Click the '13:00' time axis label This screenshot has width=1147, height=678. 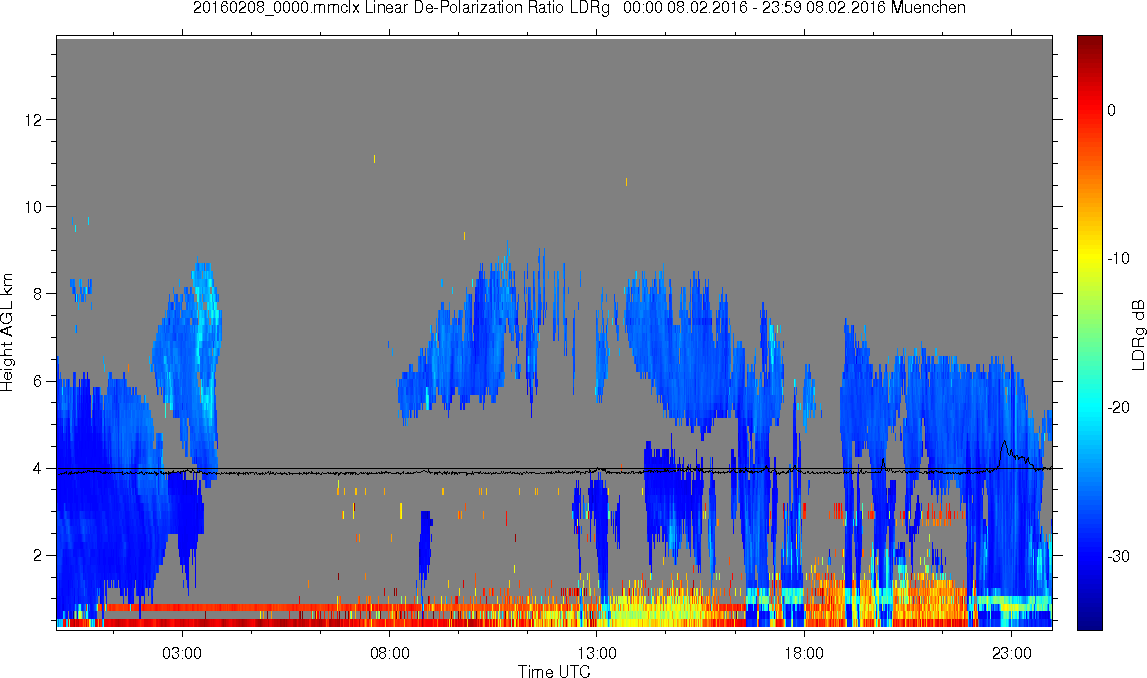[x=596, y=653]
